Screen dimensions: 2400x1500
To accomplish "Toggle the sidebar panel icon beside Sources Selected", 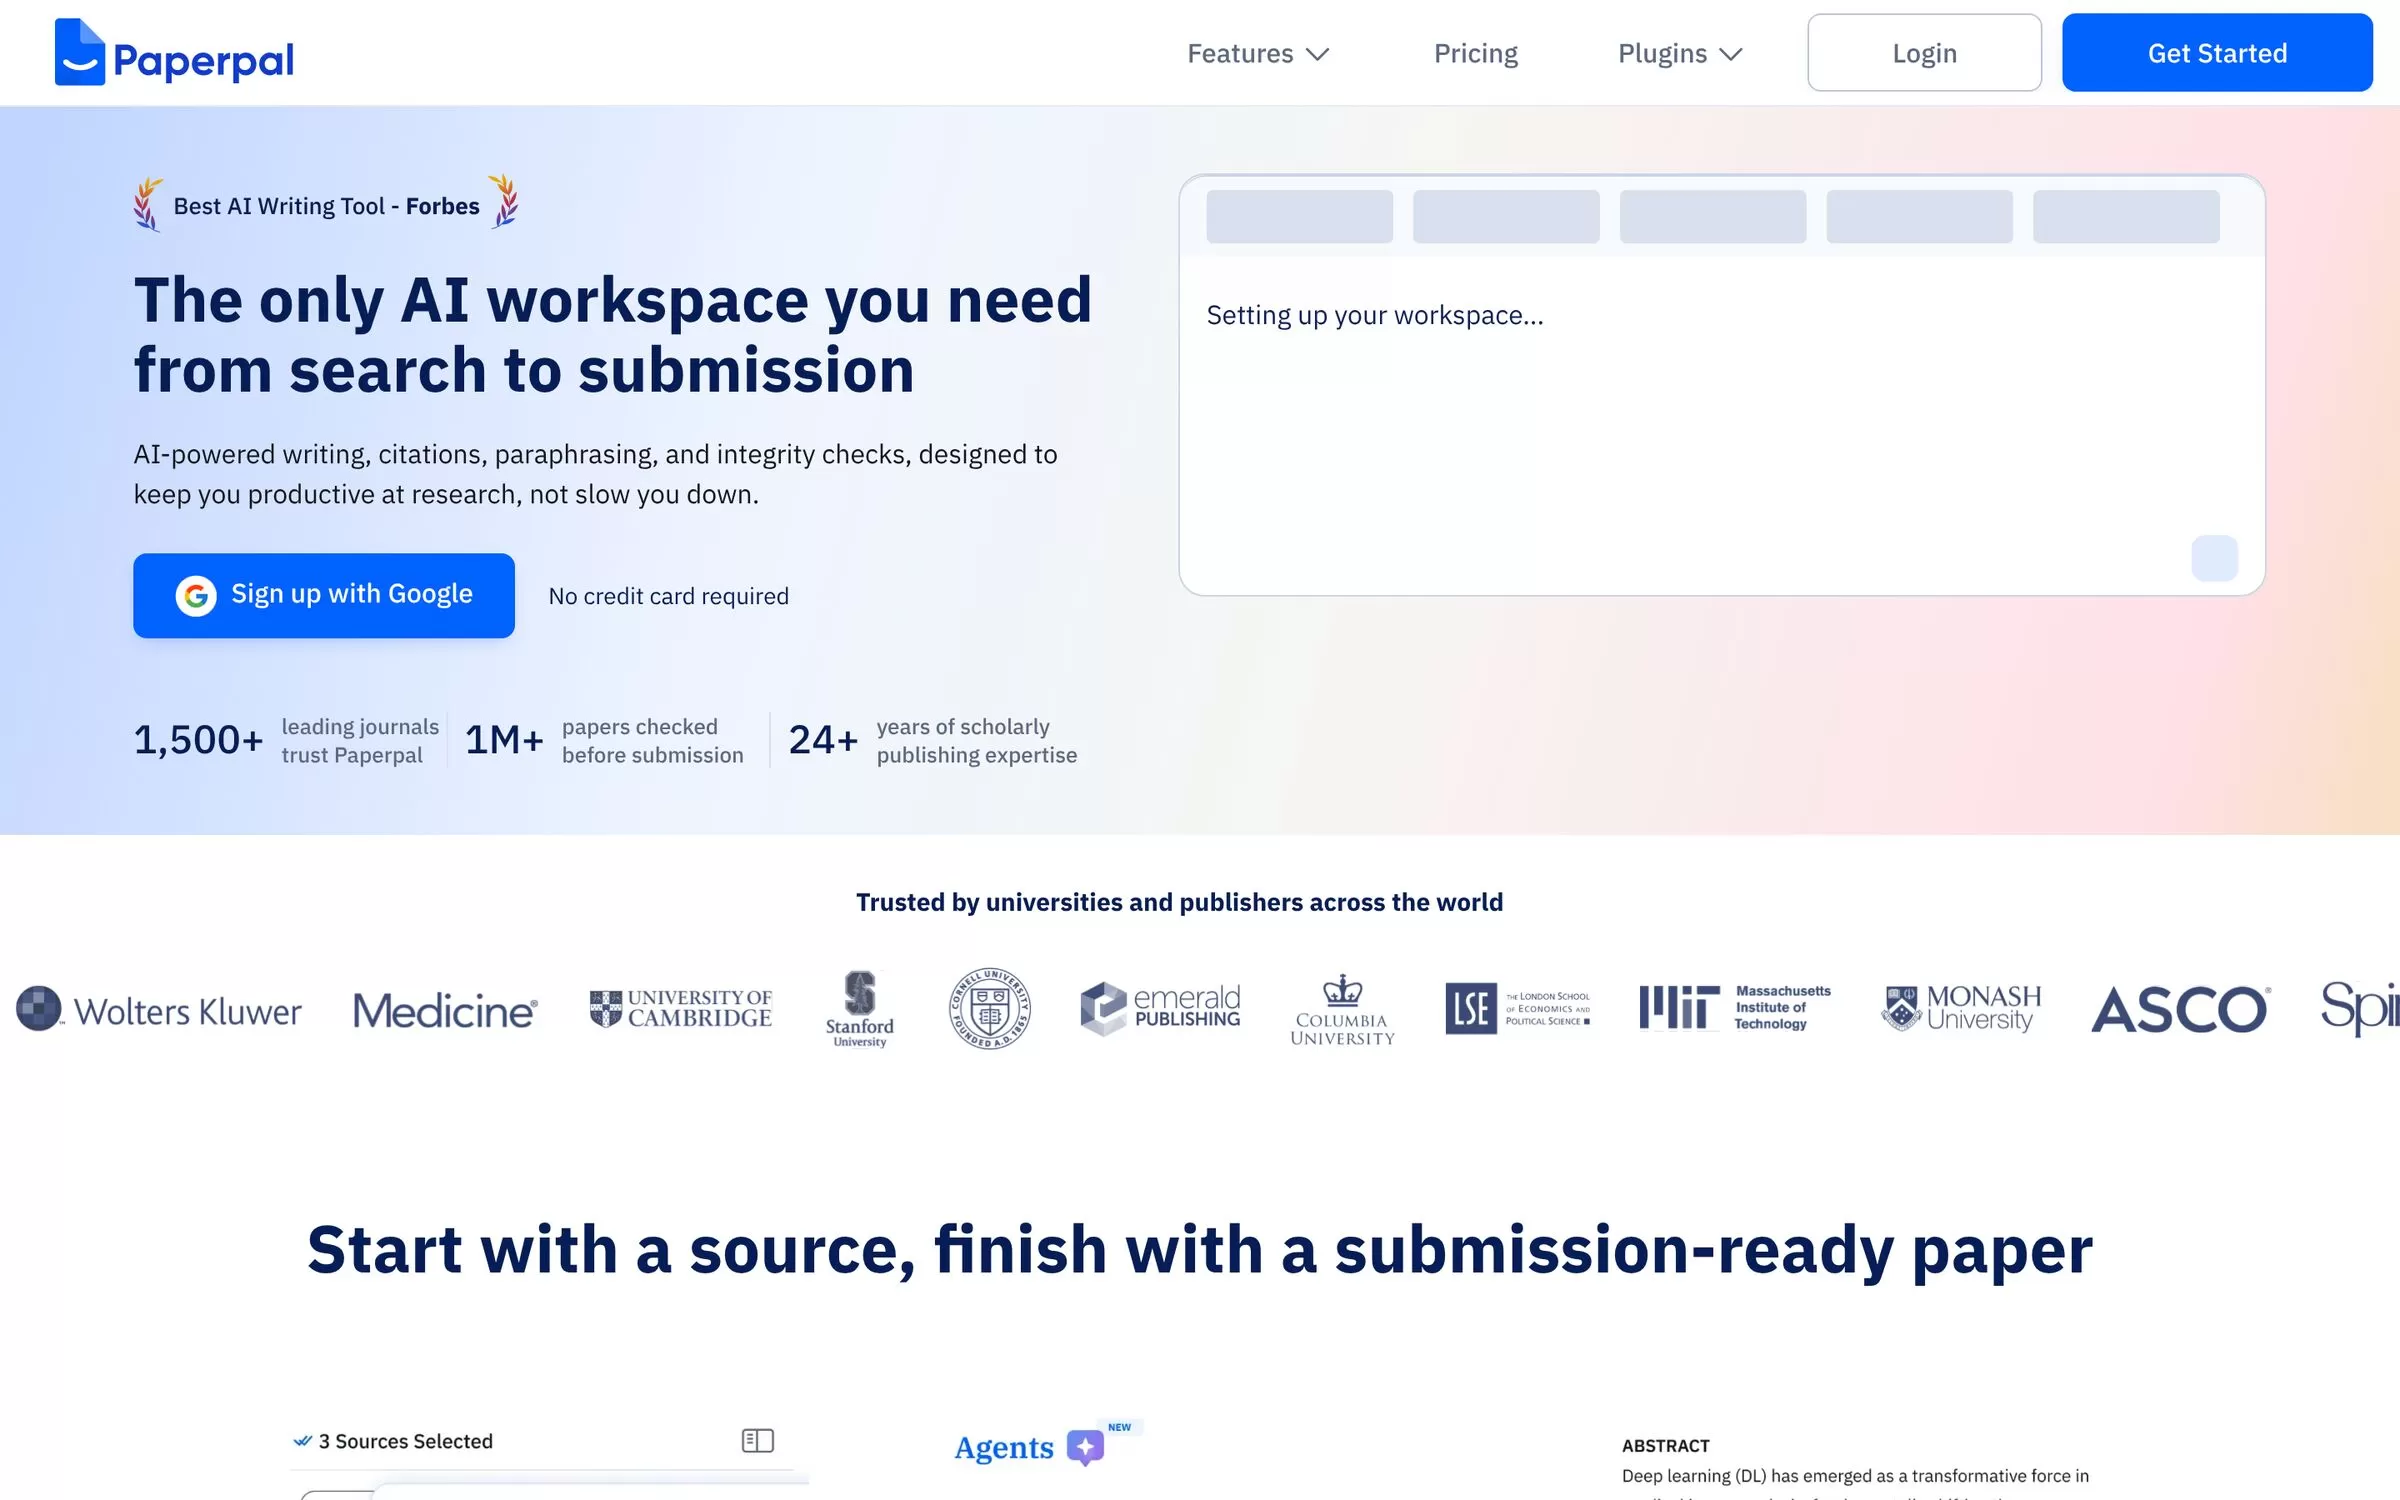I will tap(758, 1441).
